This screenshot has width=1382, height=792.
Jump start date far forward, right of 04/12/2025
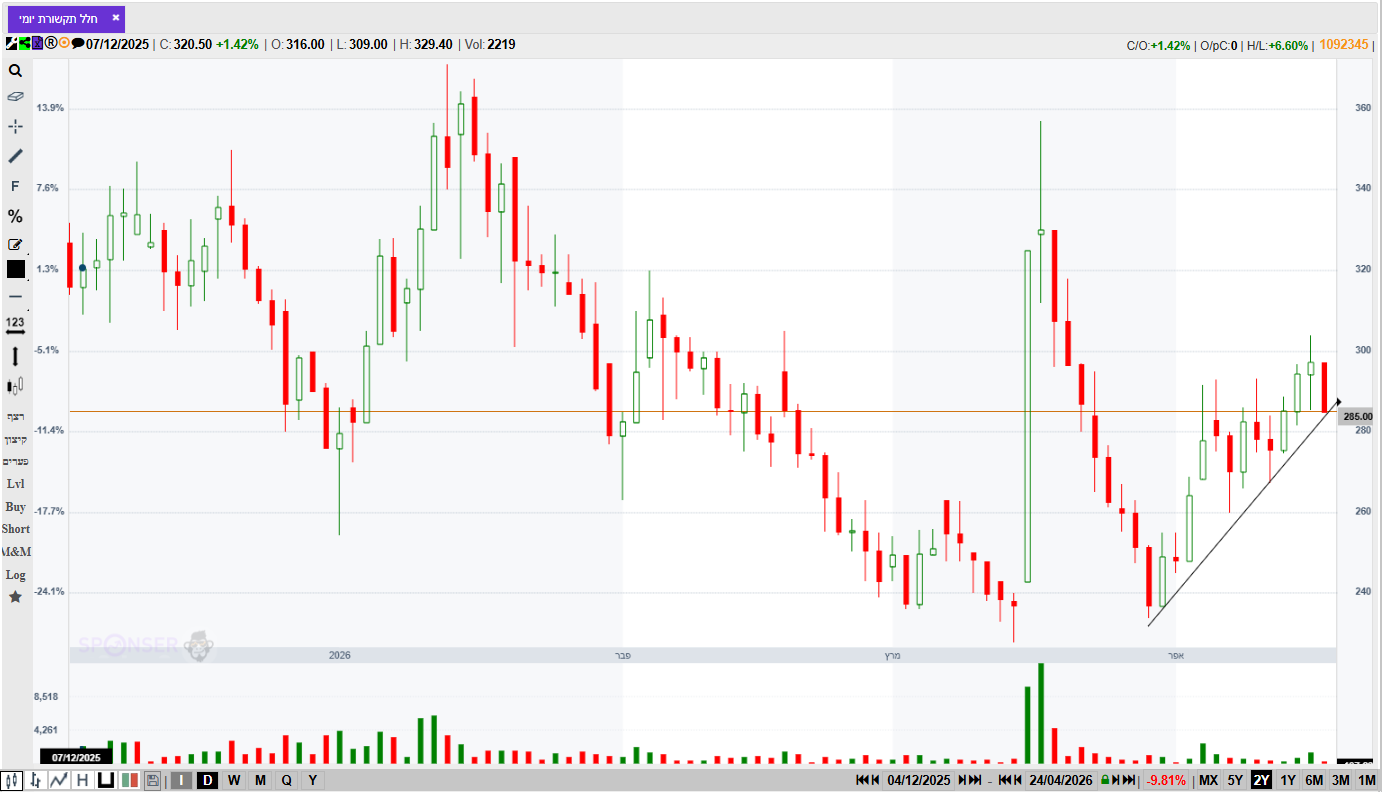(x=974, y=780)
